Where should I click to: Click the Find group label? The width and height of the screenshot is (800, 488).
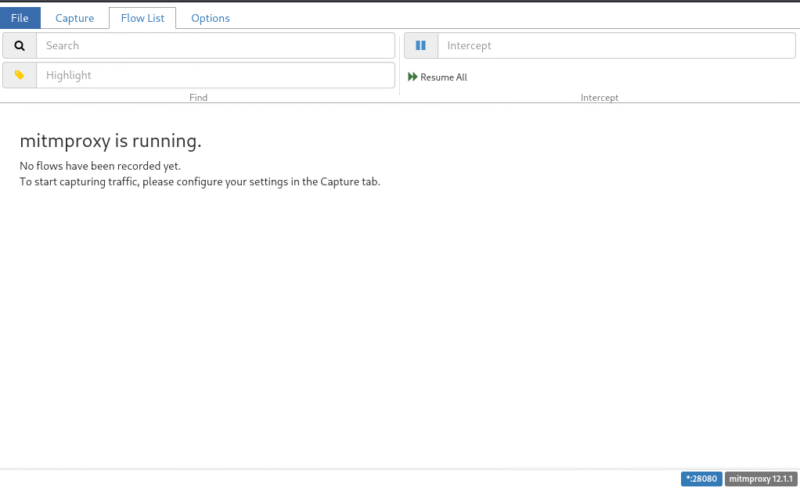coord(198,97)
